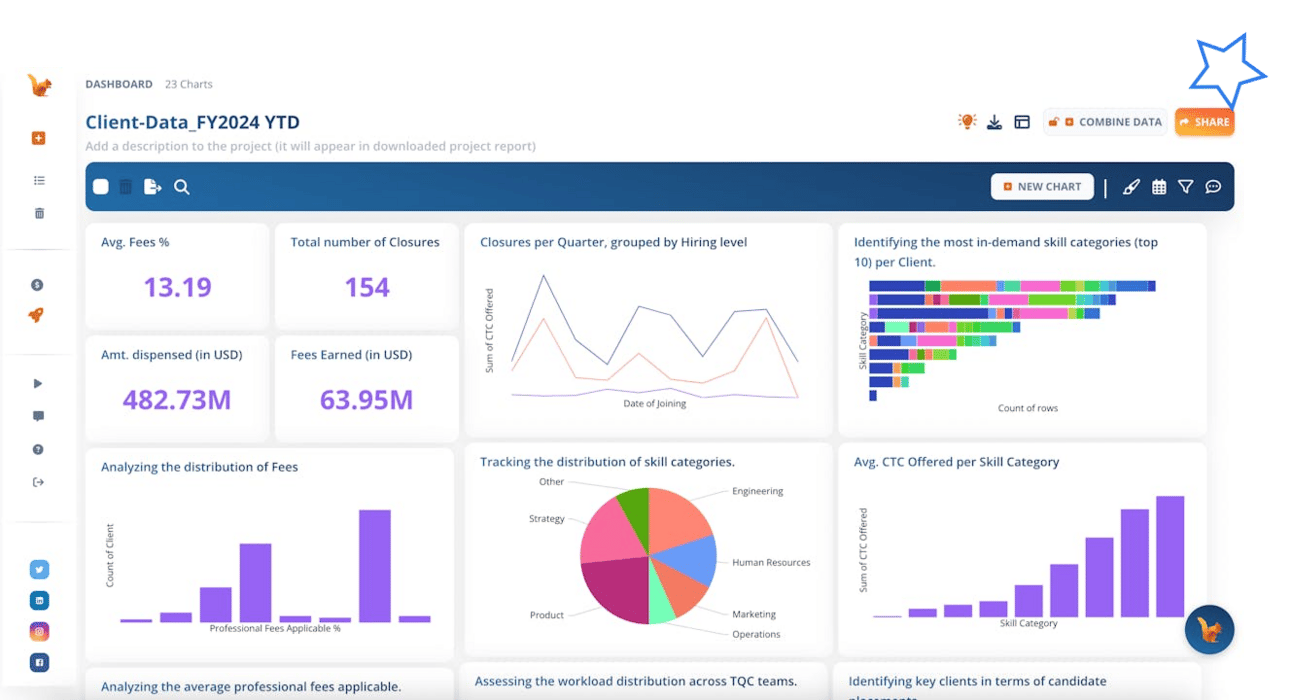Click the dollar pricing icon in sidebar
This screenshot has height=700, width=1292.
(38, 285)
